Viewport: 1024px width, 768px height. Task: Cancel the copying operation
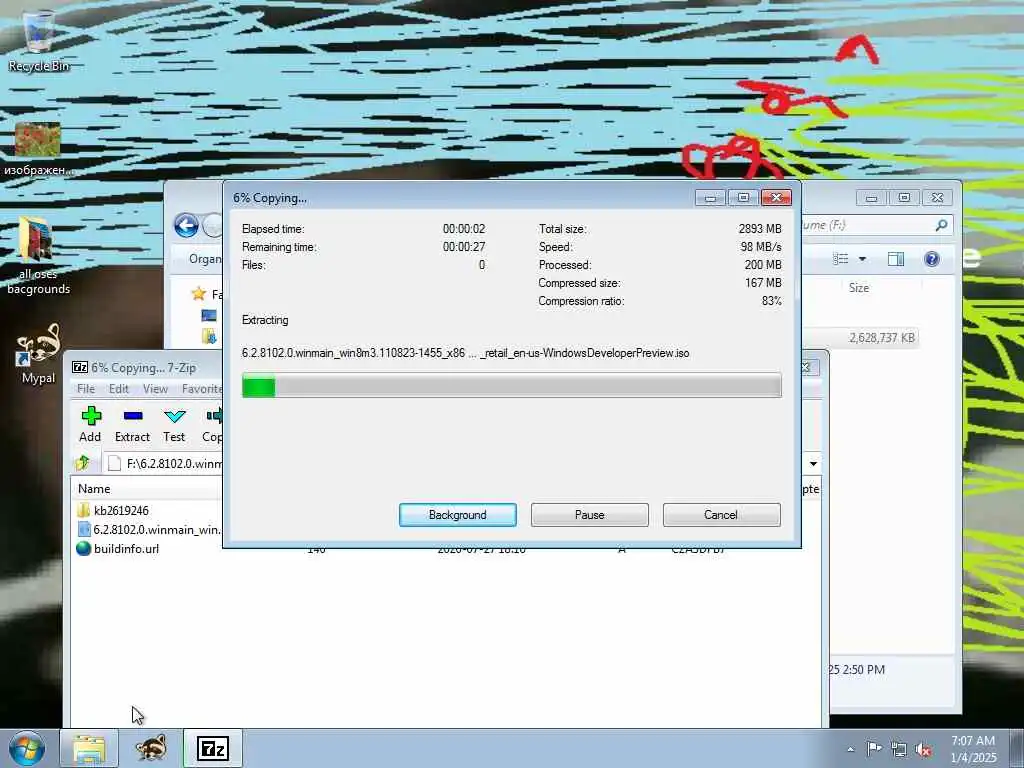[721, 515]
